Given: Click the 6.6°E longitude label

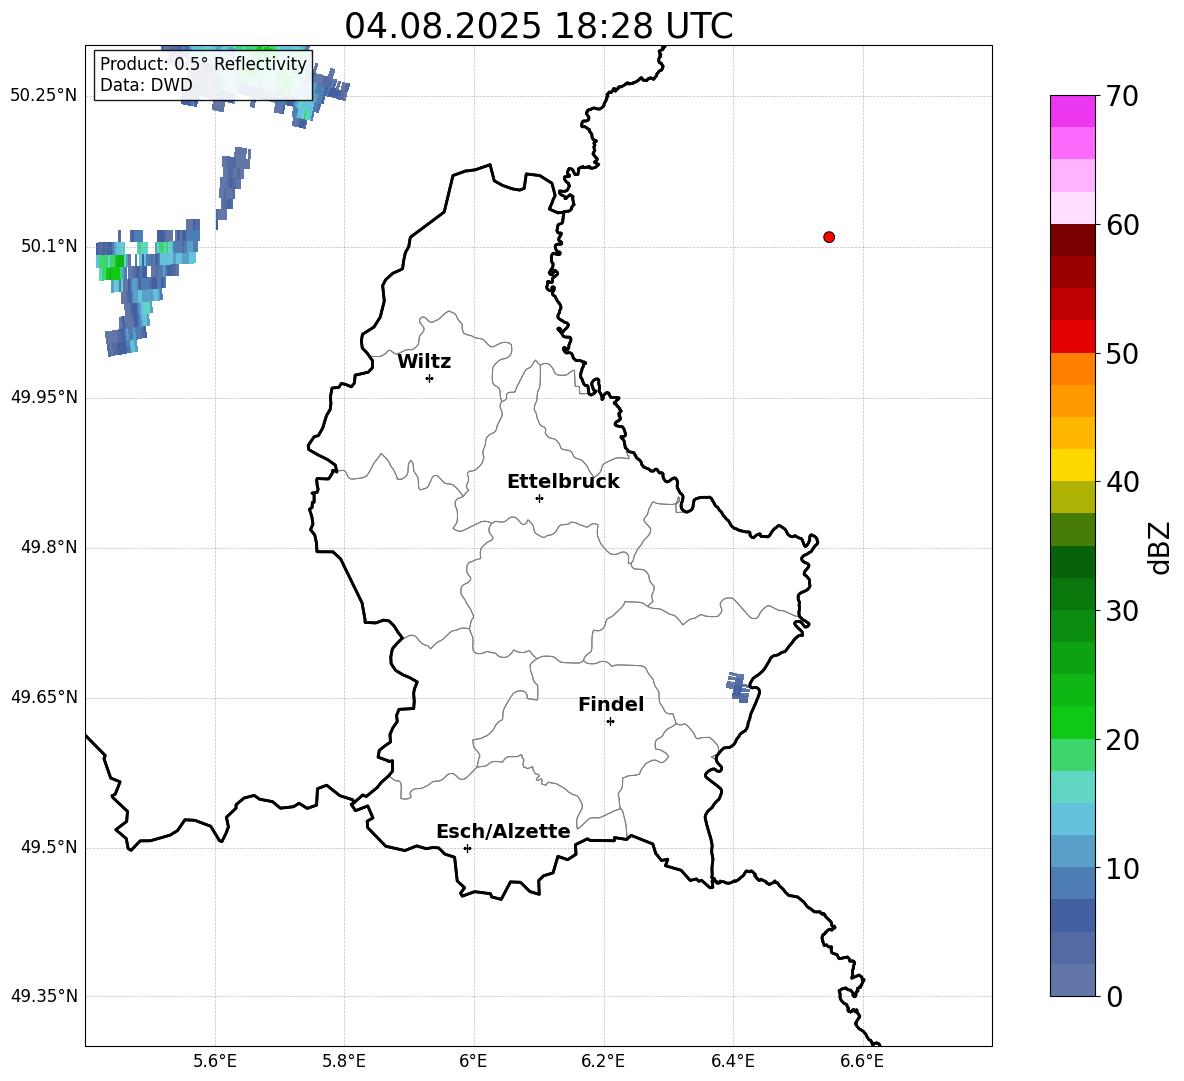Looking at the screenshot, I should [862, 1061].
